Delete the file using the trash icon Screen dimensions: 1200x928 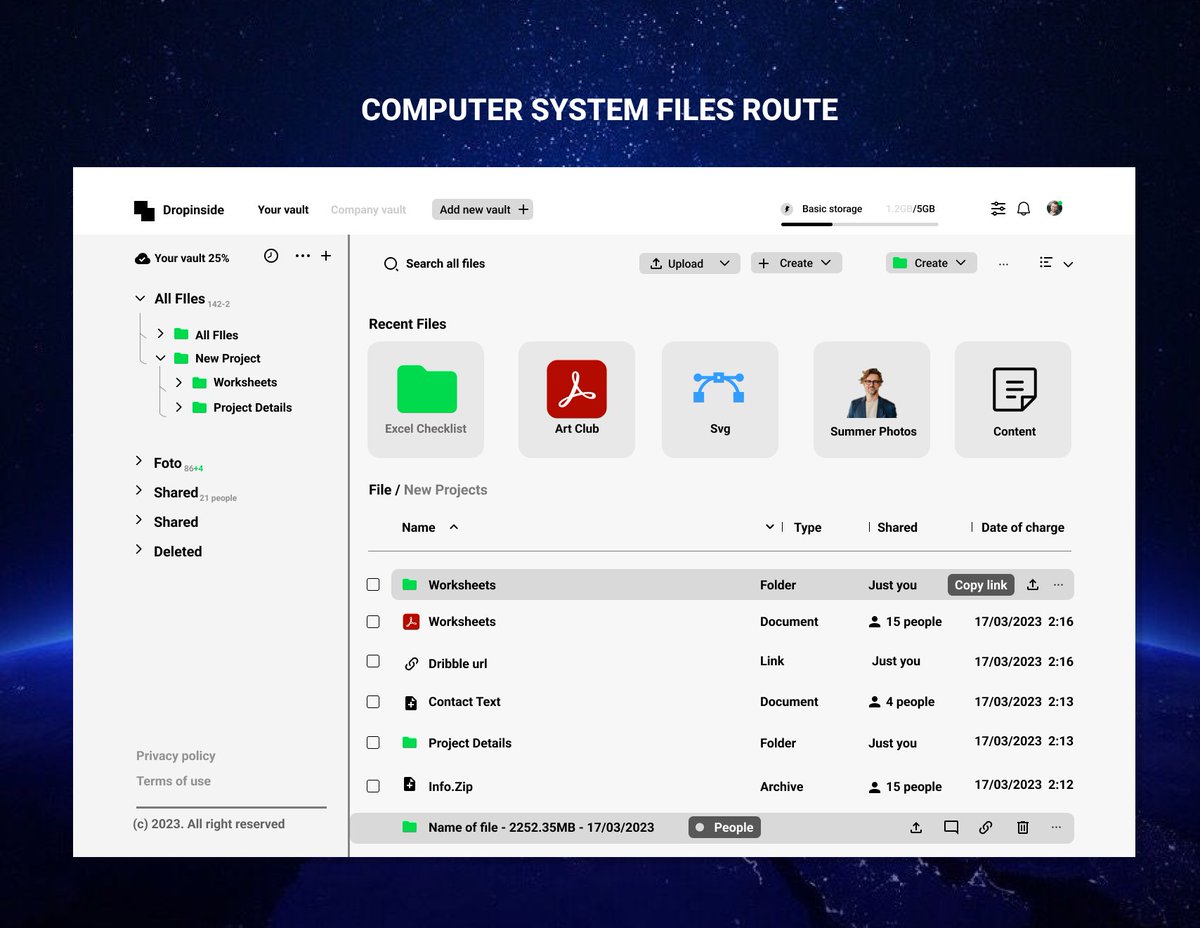(1023, 827)
